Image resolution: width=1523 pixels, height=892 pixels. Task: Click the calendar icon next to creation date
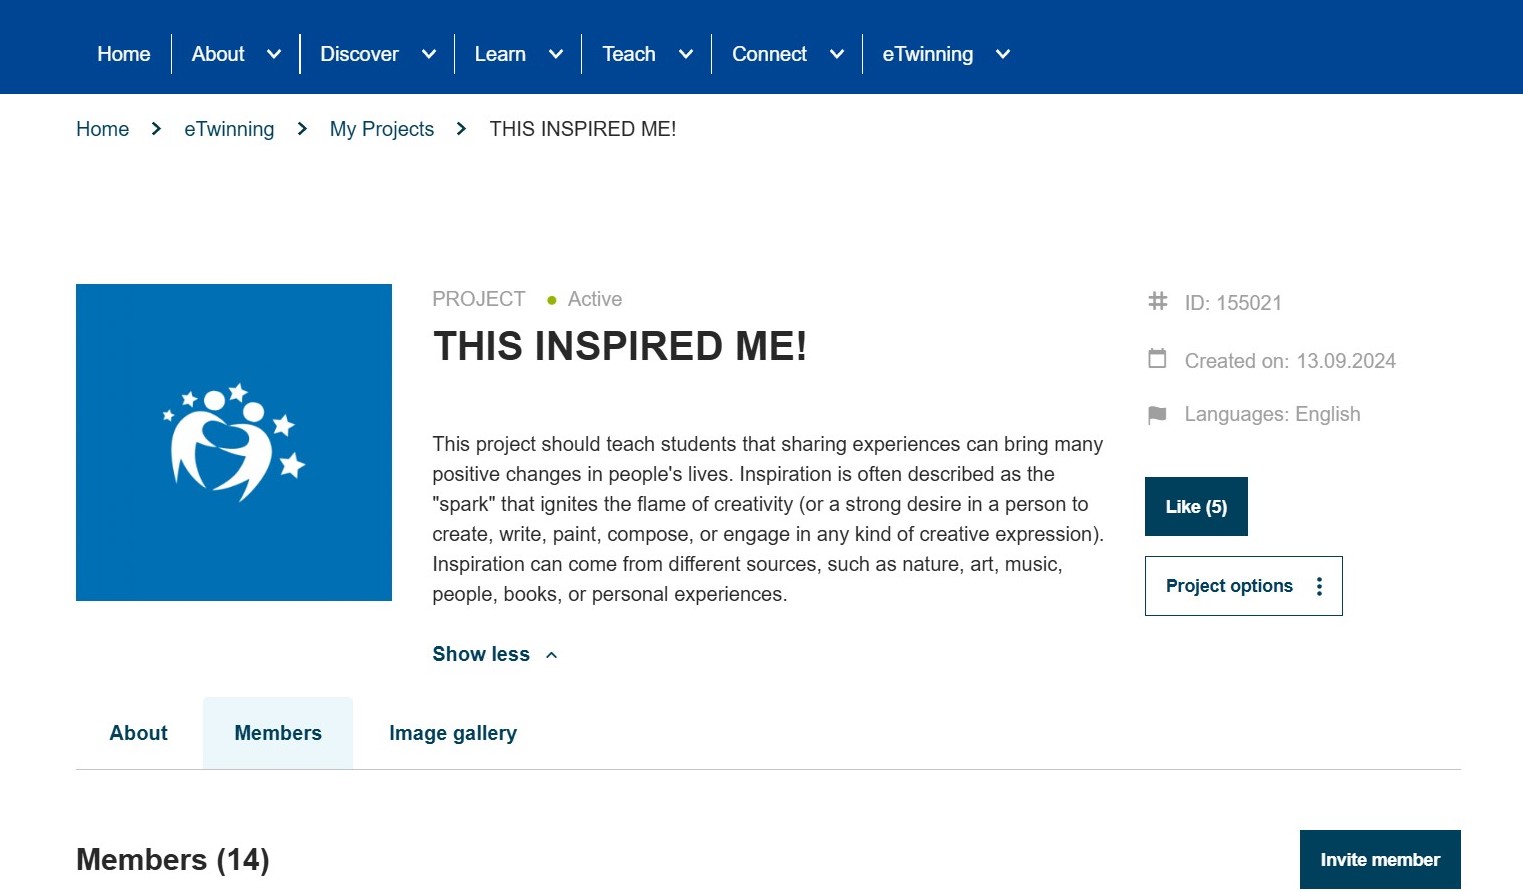click(x=1157, y=360)
